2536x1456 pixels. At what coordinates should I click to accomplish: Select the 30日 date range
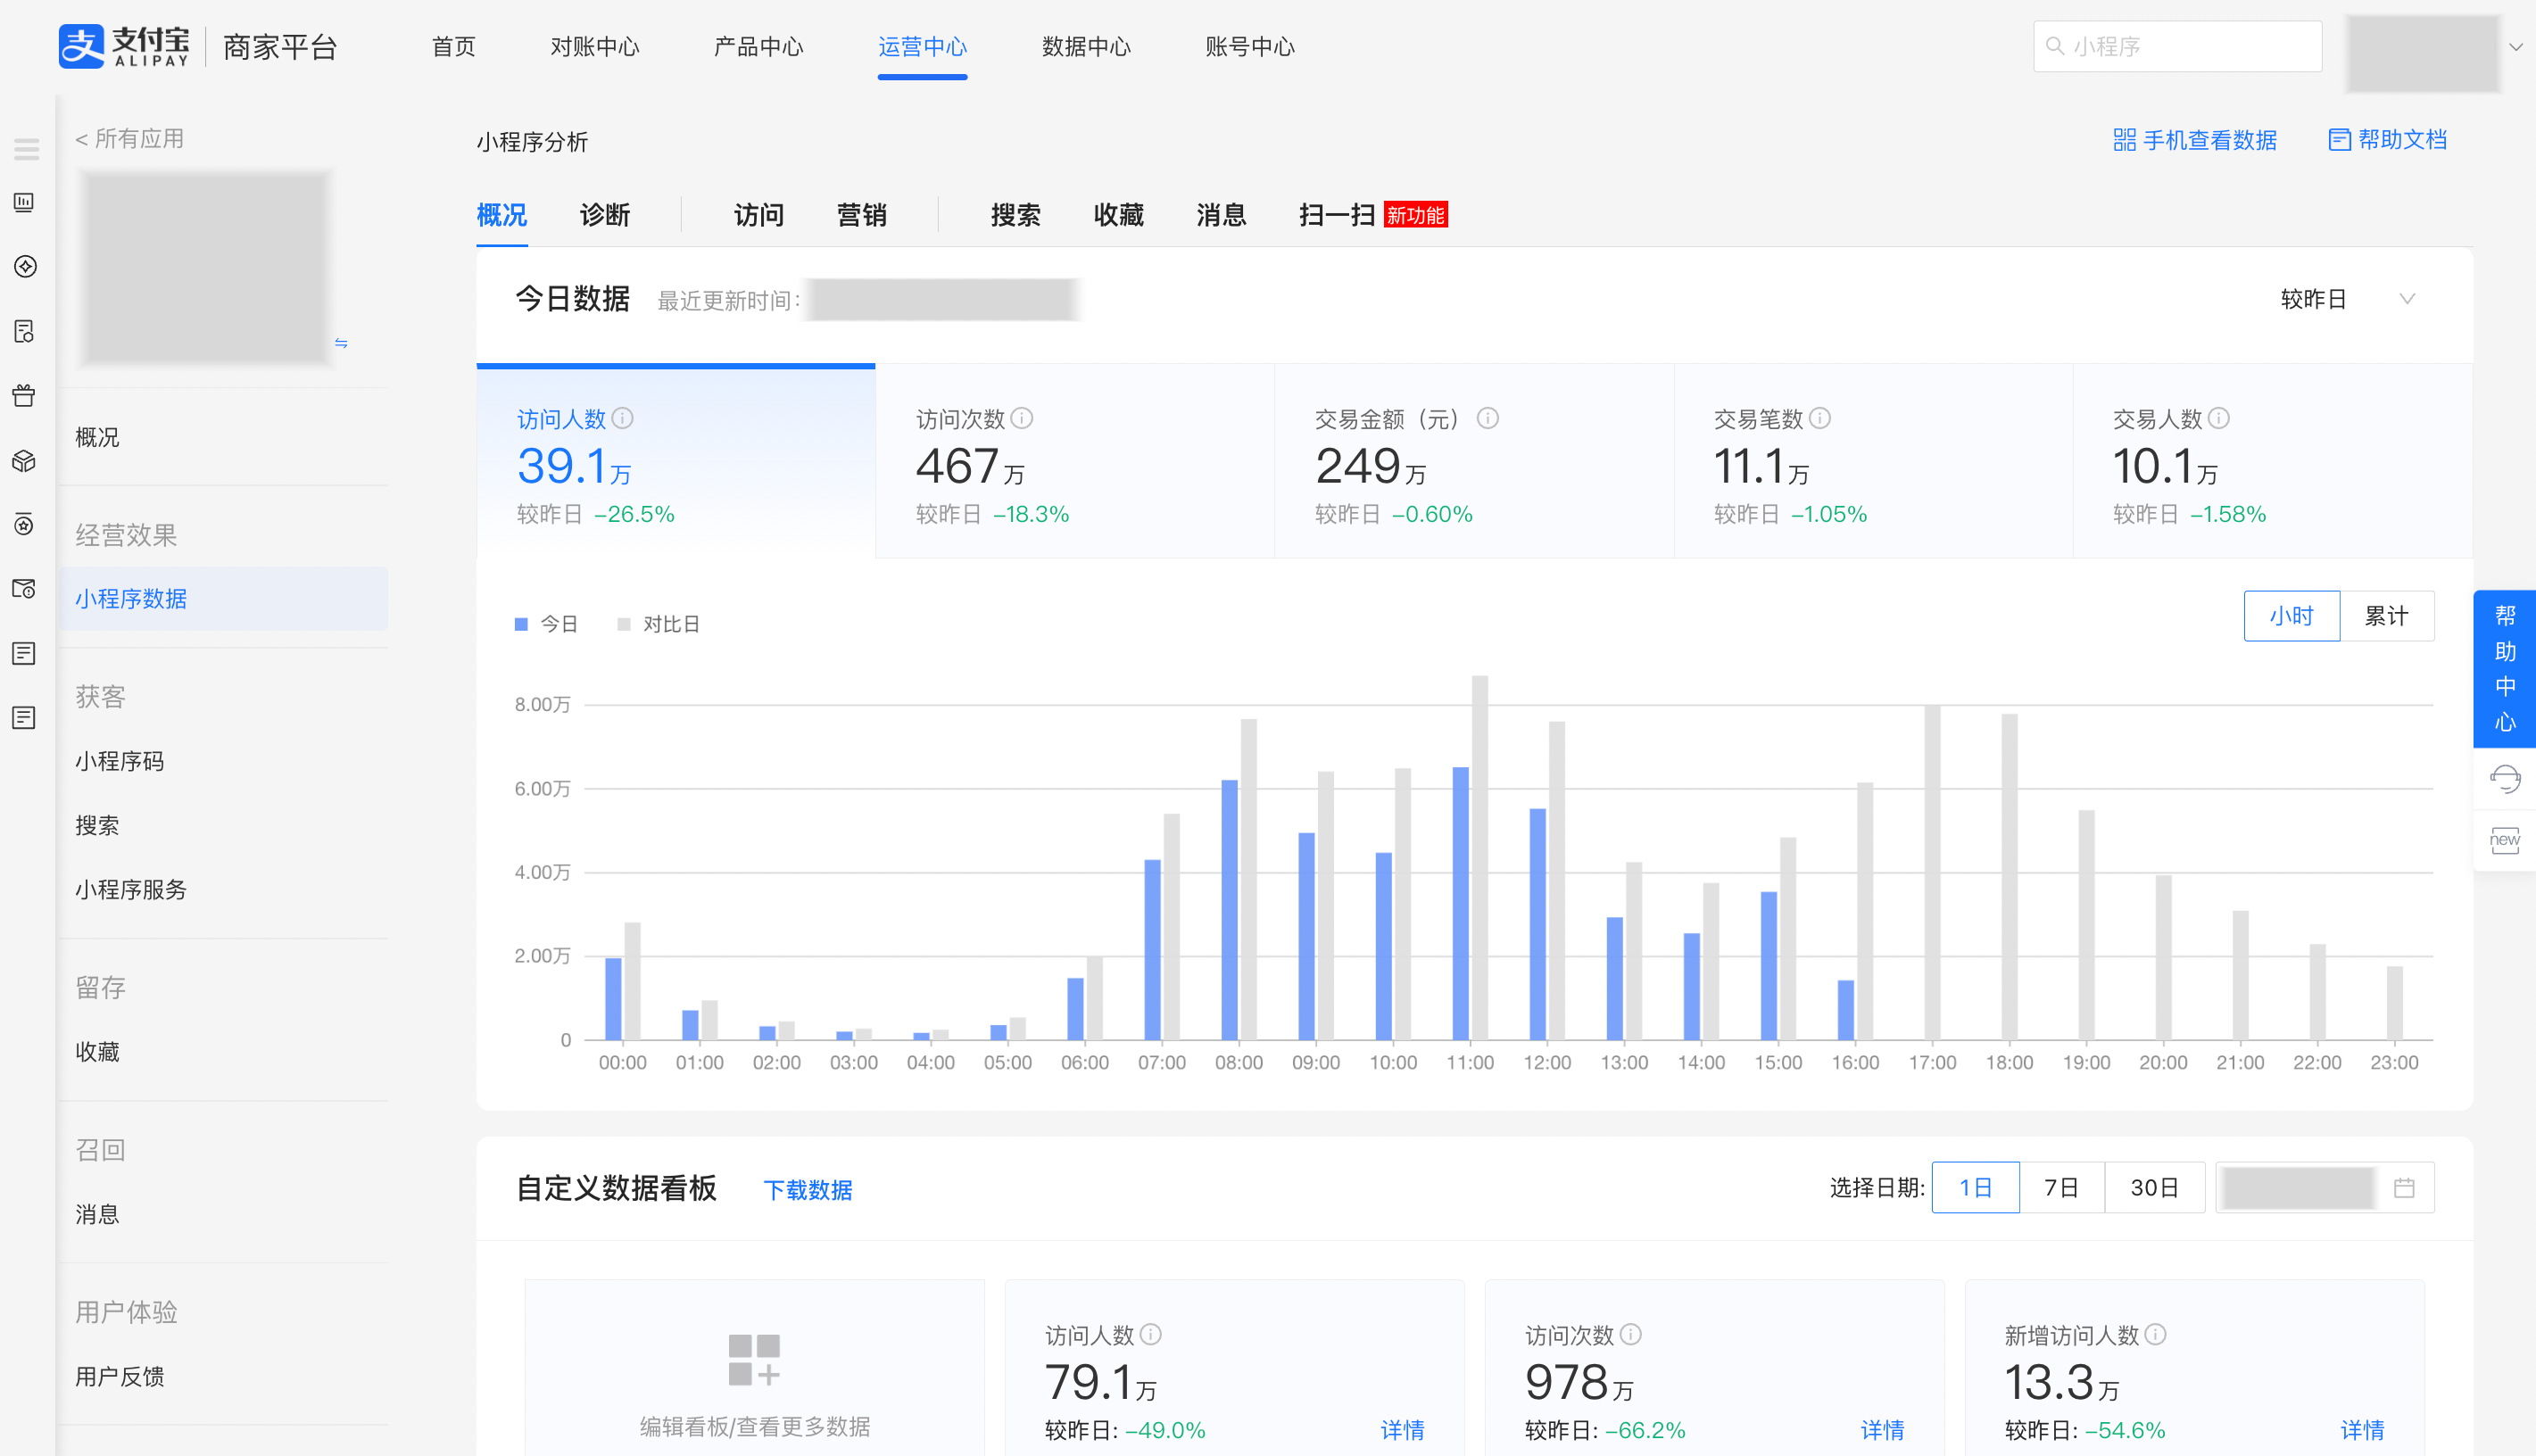(2154, 1188)
